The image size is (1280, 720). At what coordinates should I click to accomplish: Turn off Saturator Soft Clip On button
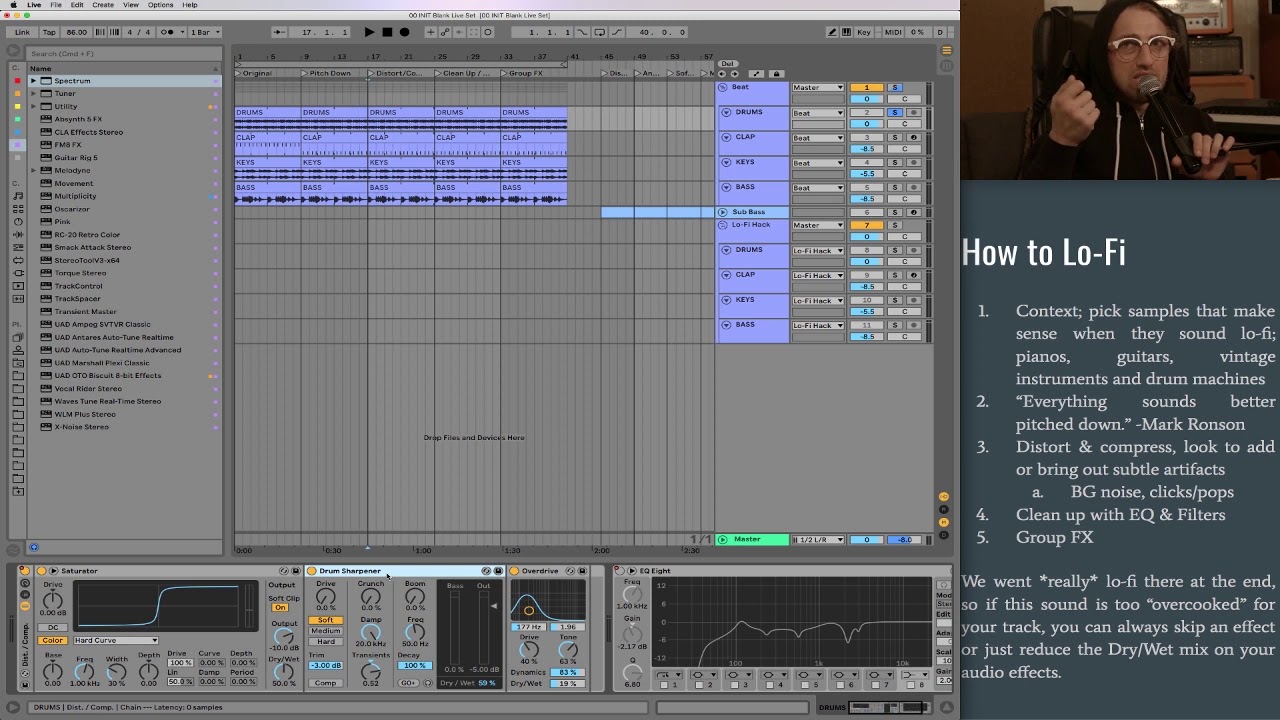[x=280, y=608]
